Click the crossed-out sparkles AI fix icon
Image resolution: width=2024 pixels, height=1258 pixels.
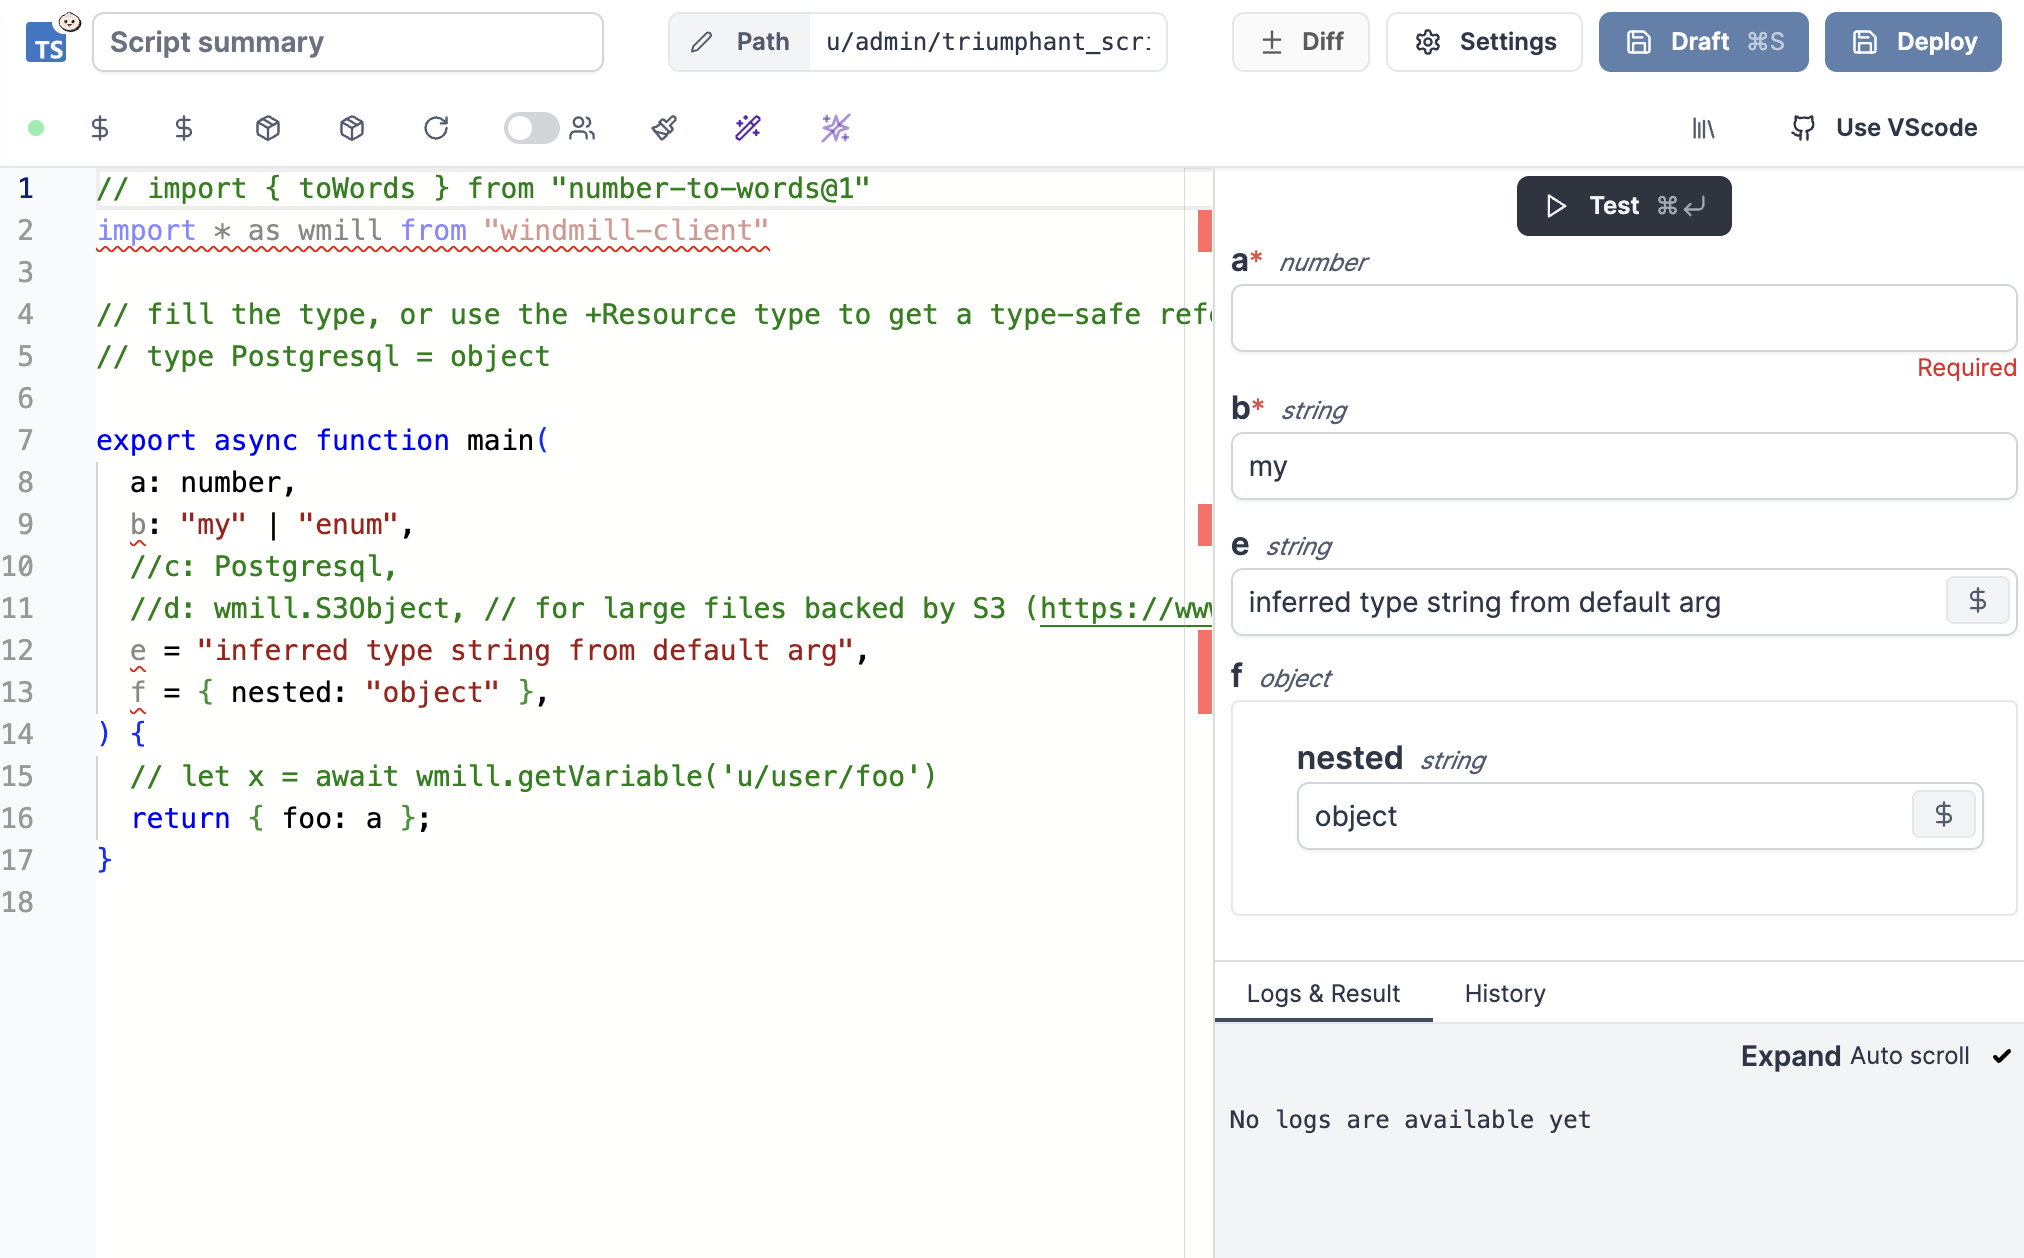coord(836,128)
